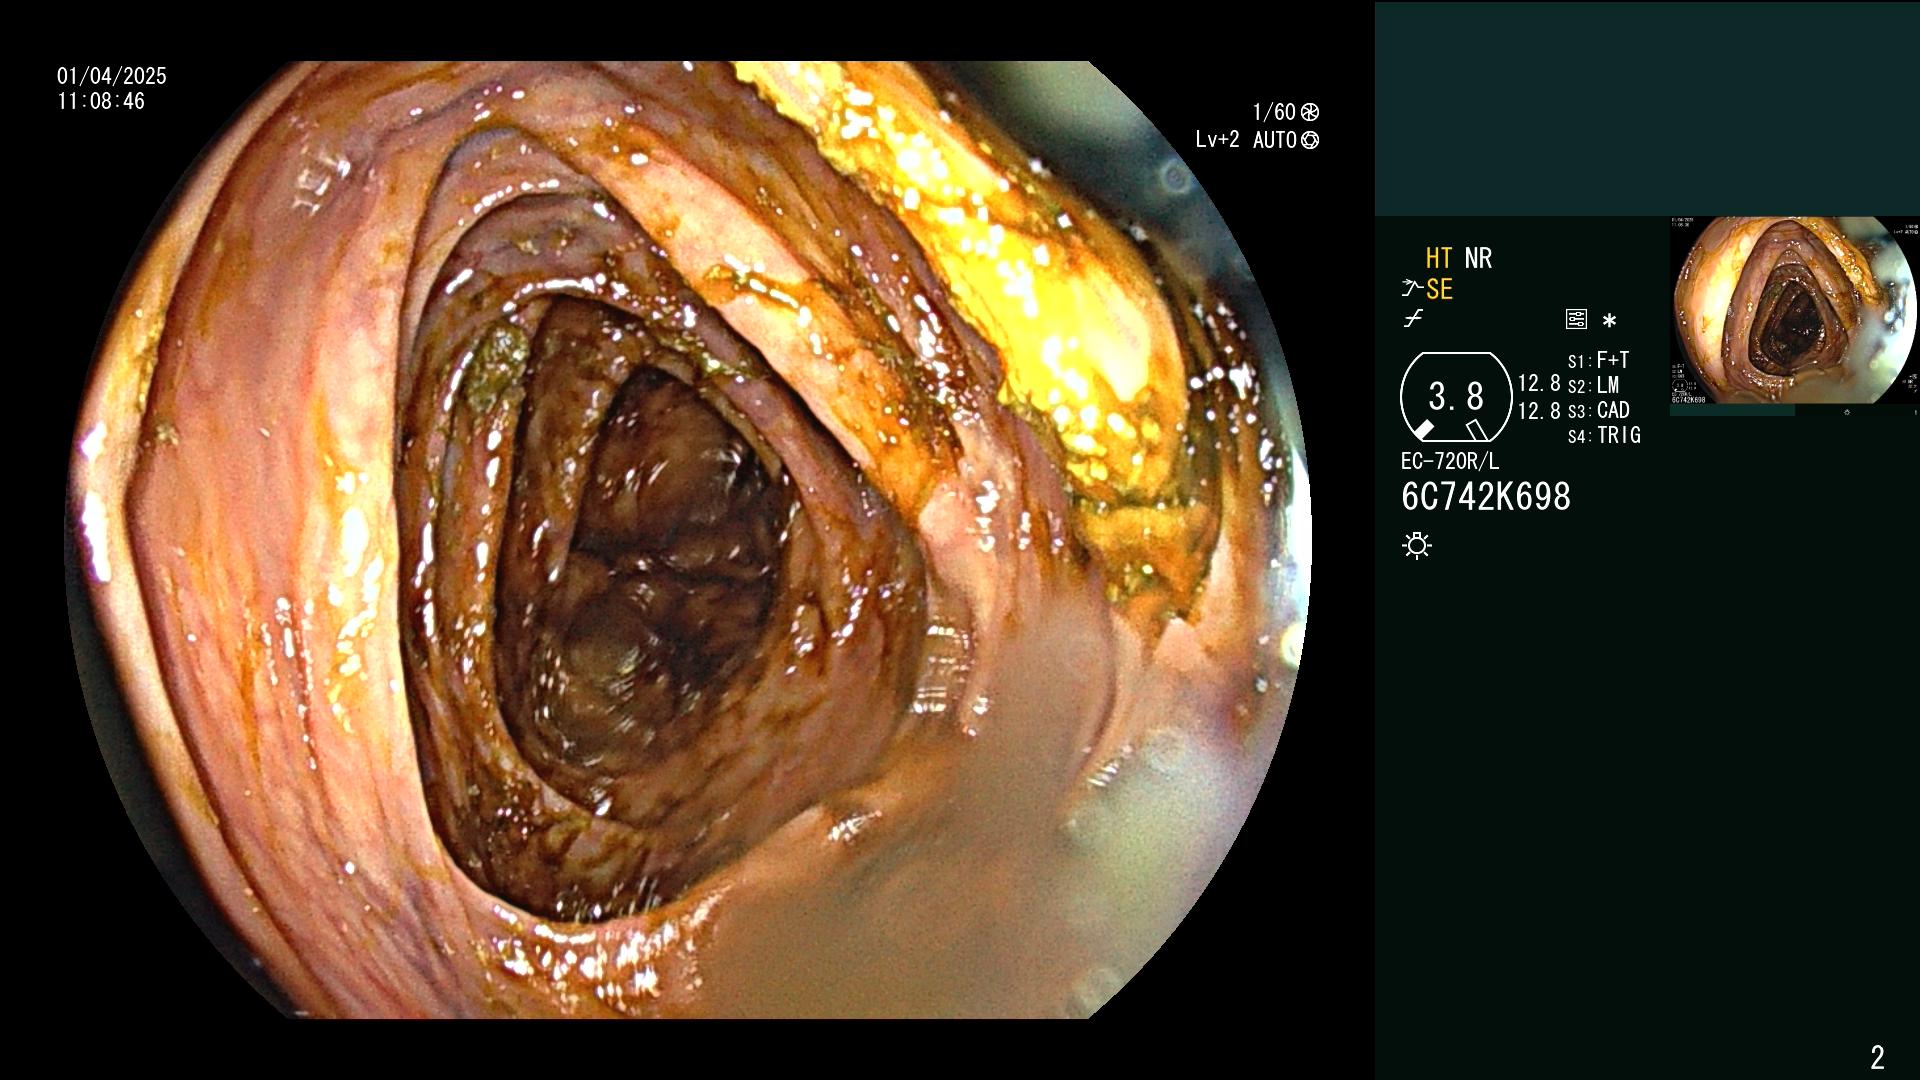Viewport: 1920px width, 1080px height.
Task: Click the Lv+2 brightness level text
Action: pos(1217,140)
